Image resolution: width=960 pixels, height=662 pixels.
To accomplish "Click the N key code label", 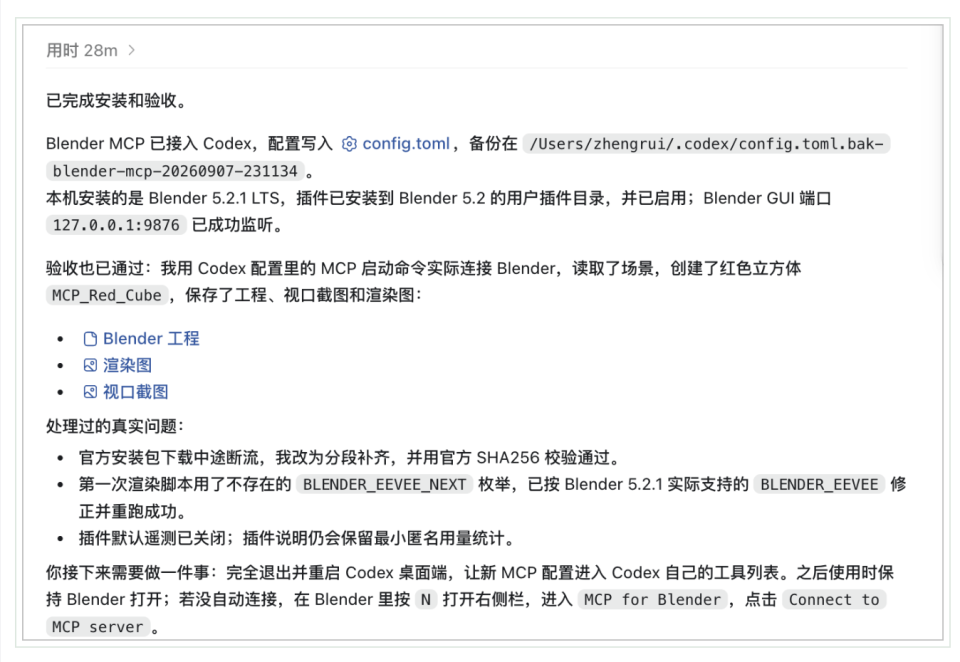I will 426,600.
